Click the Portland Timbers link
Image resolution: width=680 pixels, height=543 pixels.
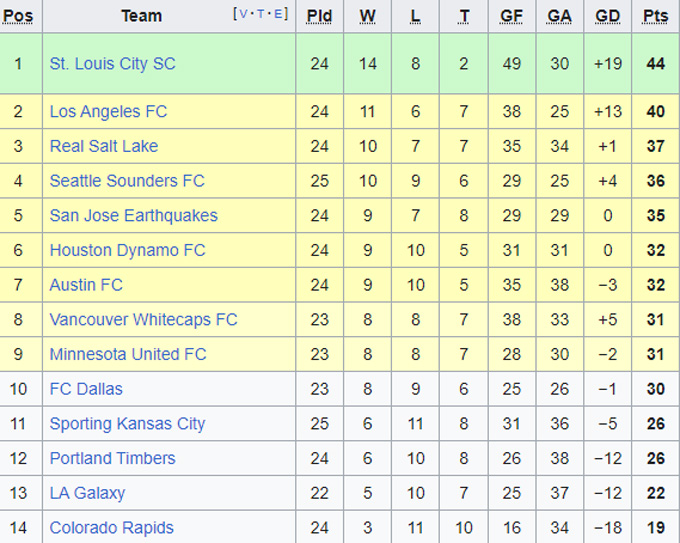click(x=112, y=458)
